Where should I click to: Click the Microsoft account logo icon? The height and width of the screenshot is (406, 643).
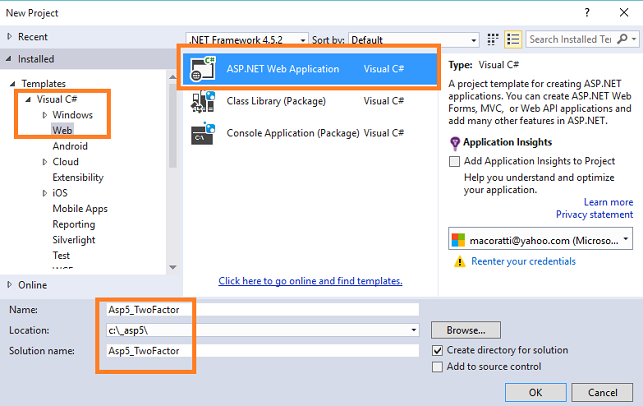point(458,240)
